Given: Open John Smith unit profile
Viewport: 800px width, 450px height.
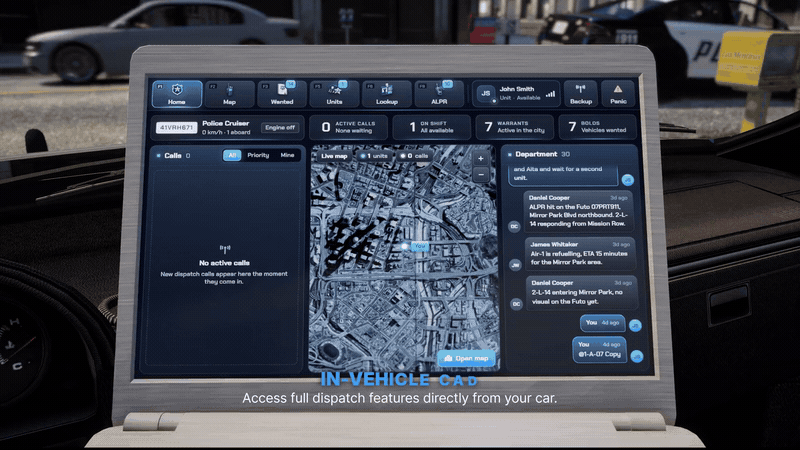Looking at the screenshot, I should 516,94.
